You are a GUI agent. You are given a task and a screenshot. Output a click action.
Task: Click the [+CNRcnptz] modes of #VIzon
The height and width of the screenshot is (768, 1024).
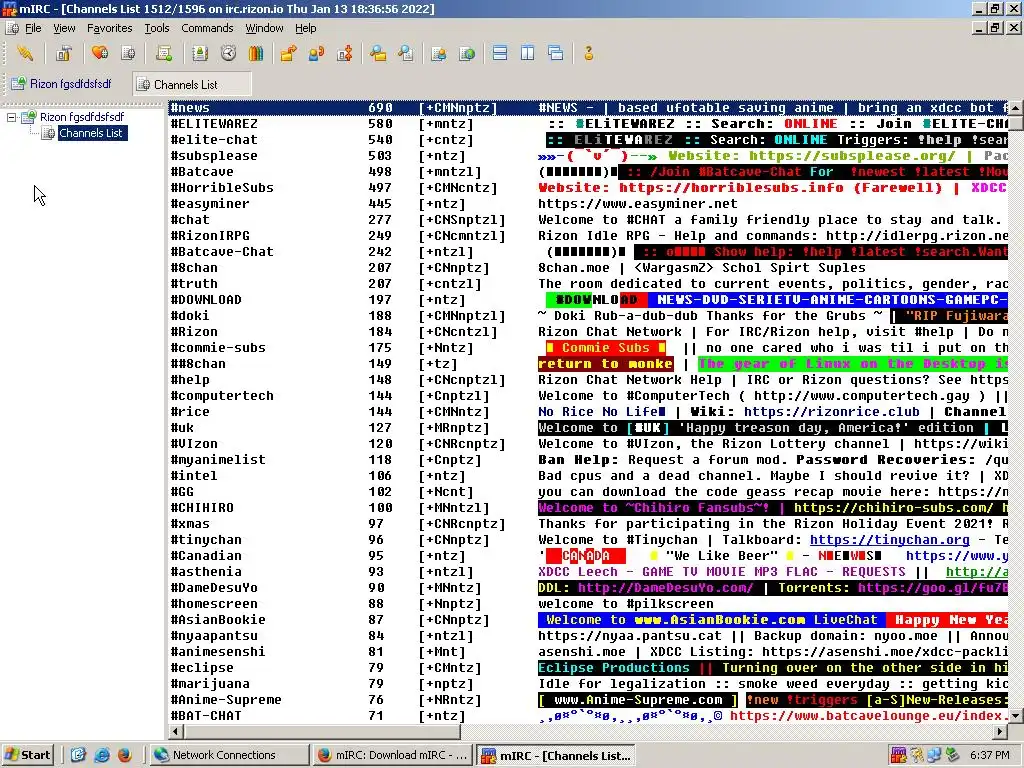point(462,444)
